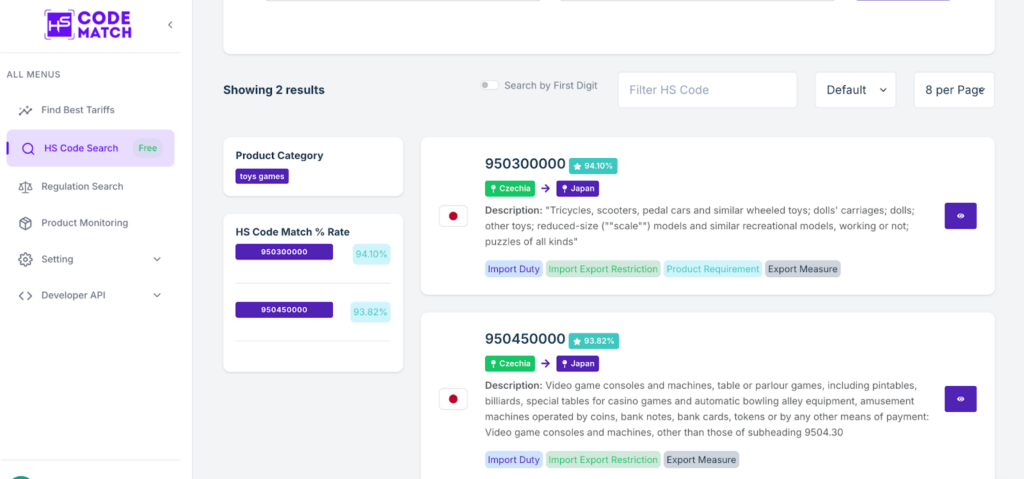Toggle the Search by First Digit switch
Viewport: 1024px width, 479px height.
pos(489,86)
